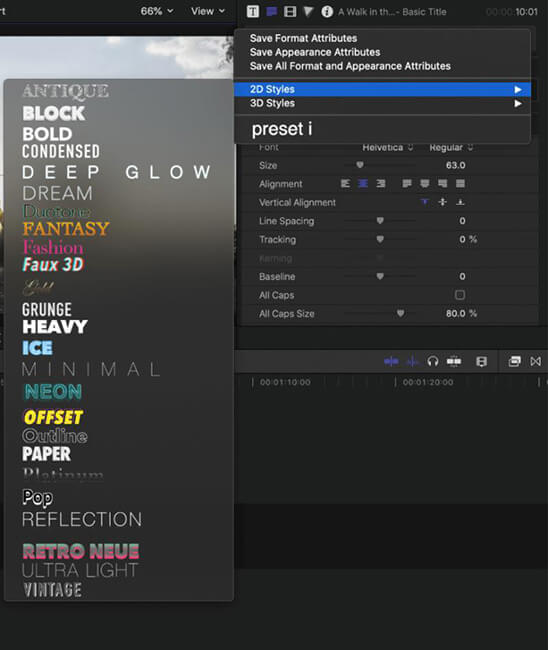
Task: Set vertical alignment to middle
Action: tap(442, 202)
